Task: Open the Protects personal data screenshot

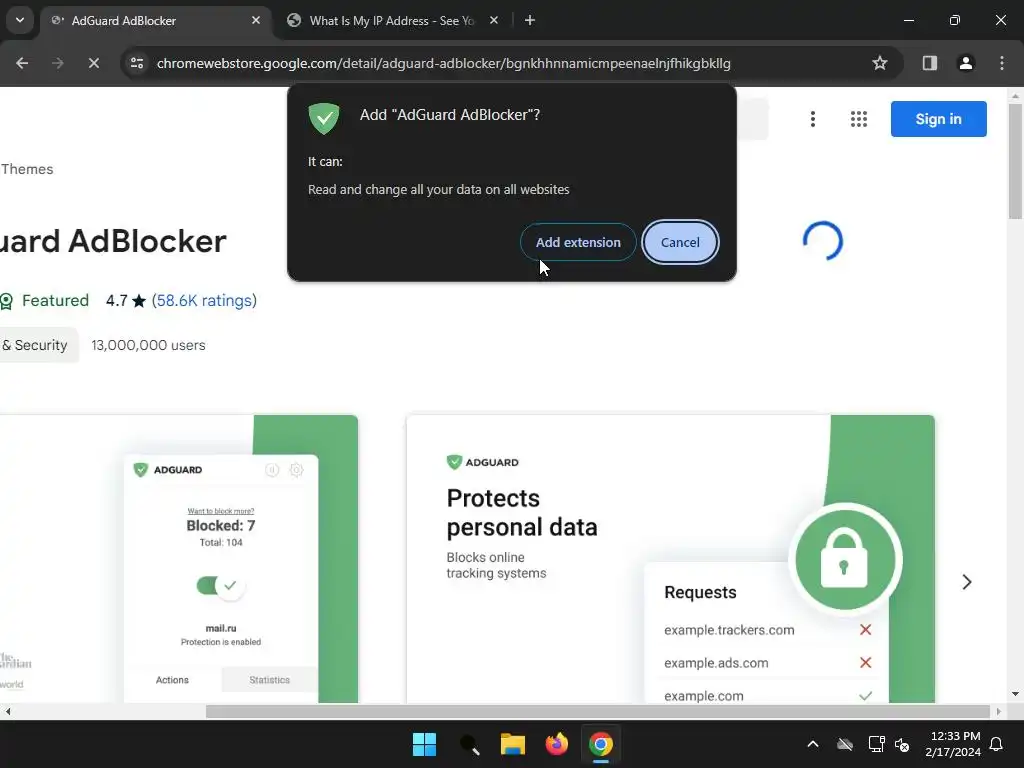Action: click(670, 559)
